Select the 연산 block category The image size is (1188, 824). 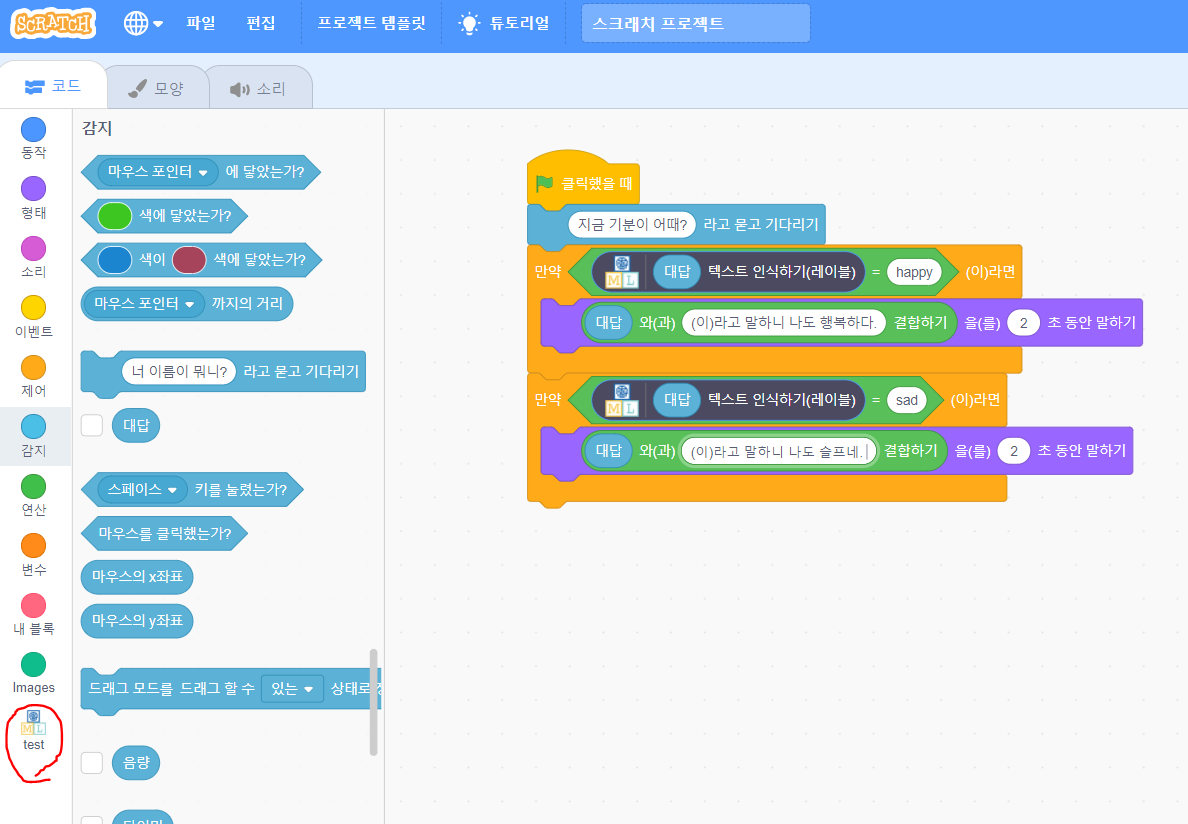[x=33, y=496]
